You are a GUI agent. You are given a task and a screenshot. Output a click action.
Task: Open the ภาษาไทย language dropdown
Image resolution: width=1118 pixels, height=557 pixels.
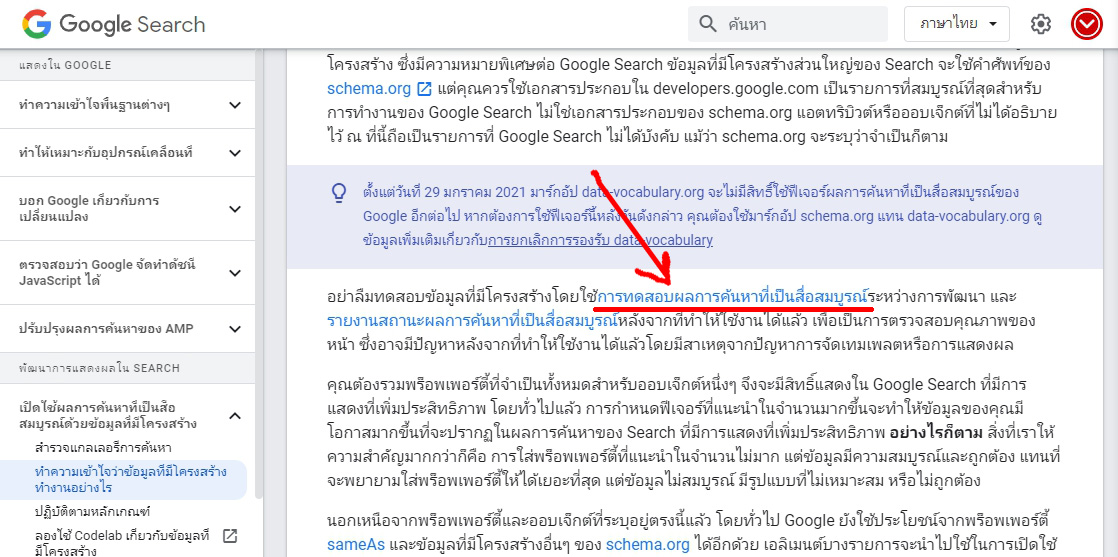pos(956,24)
